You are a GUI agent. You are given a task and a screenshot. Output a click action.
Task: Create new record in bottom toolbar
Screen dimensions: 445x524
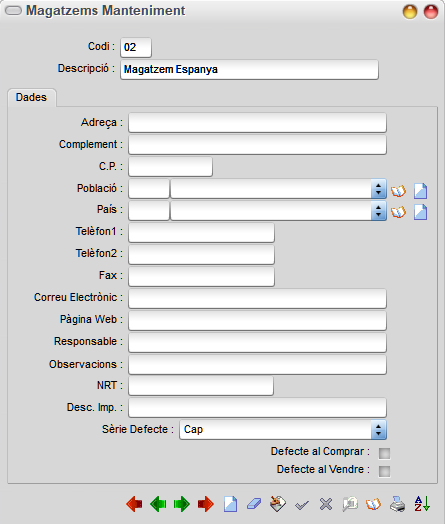click(230, 504)
